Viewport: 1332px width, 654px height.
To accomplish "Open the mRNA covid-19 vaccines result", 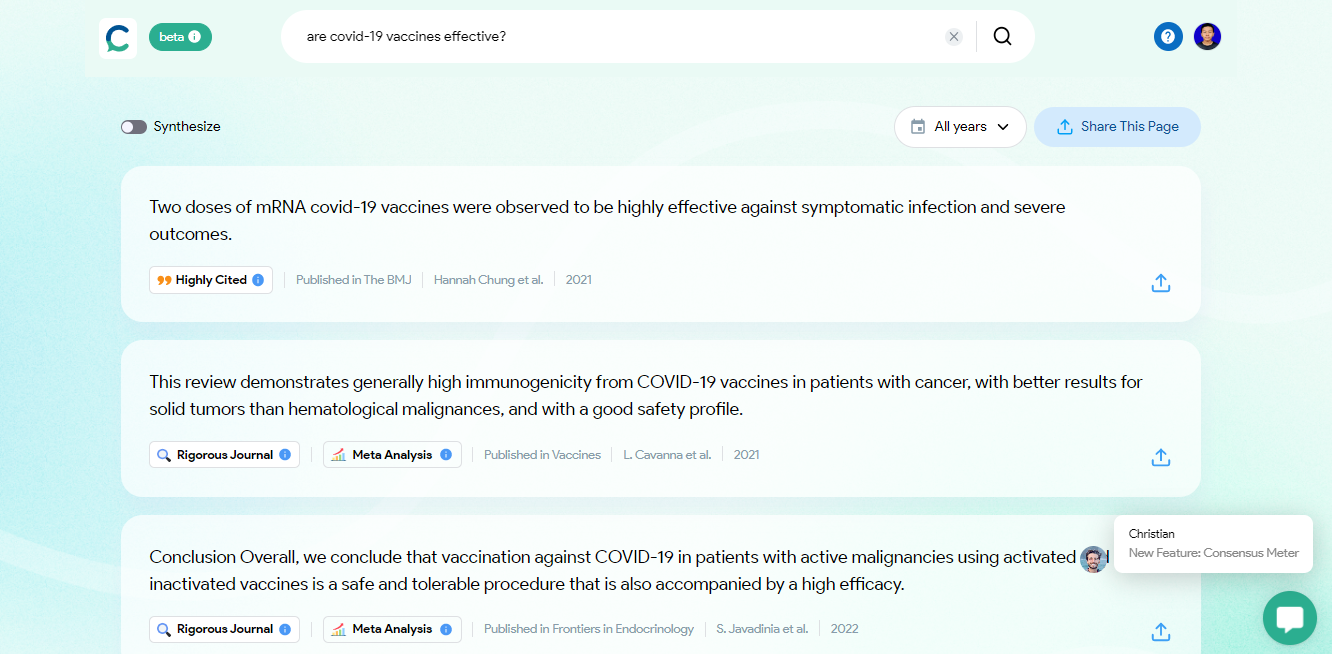I will (607, 220).
